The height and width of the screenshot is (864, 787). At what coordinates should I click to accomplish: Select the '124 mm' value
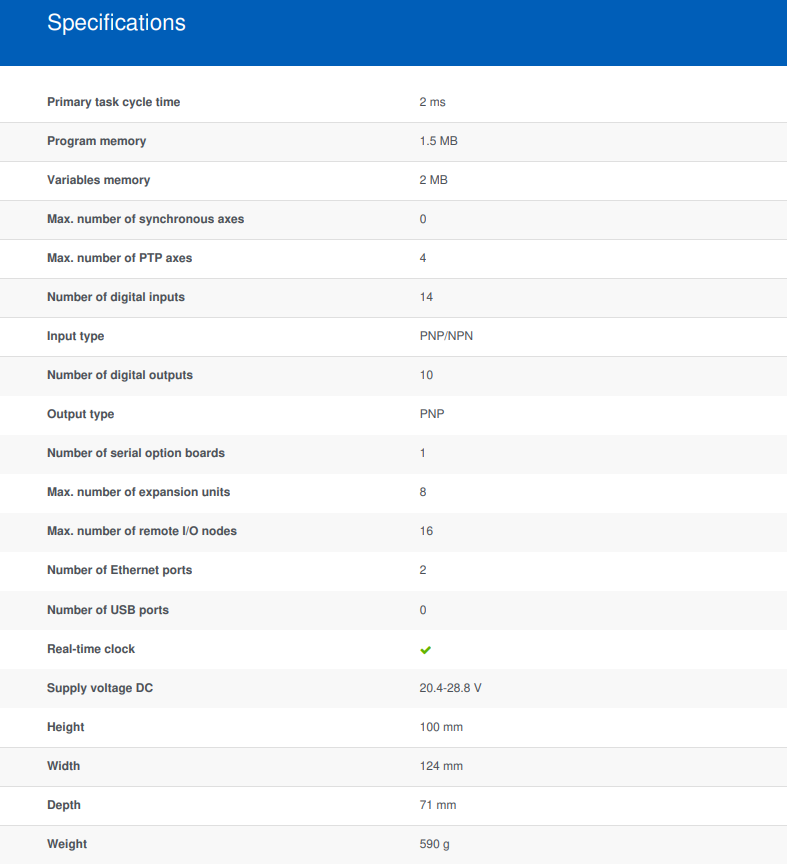[441, 766]
